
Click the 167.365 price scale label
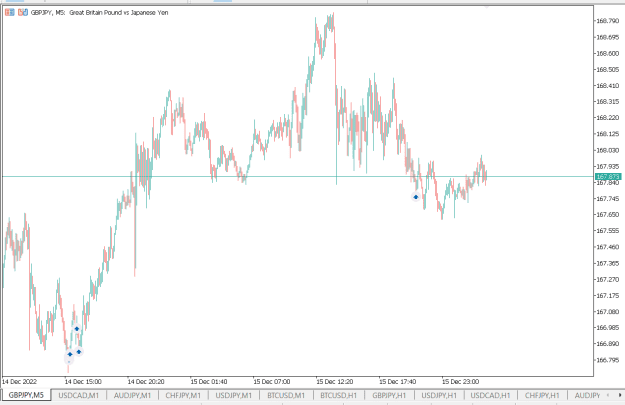[607, 263]
